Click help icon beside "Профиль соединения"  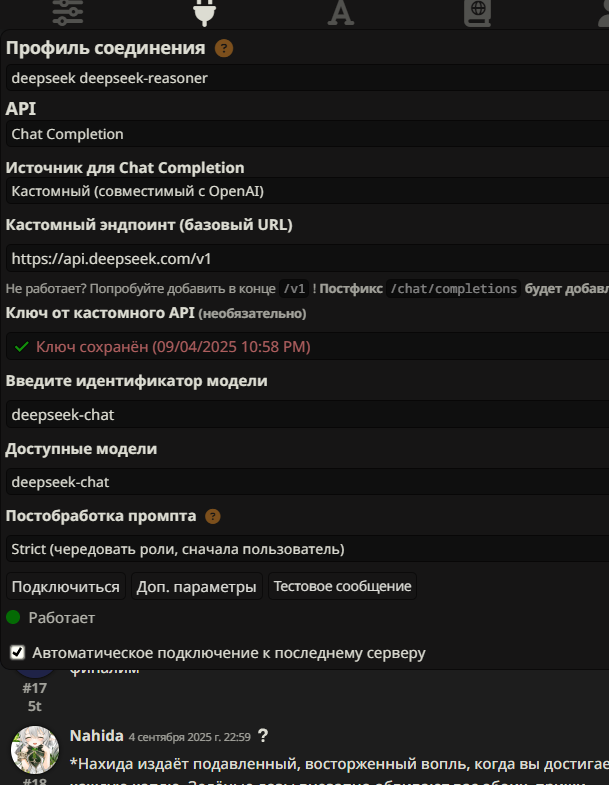pyautogui.click(x=224, y=48)
